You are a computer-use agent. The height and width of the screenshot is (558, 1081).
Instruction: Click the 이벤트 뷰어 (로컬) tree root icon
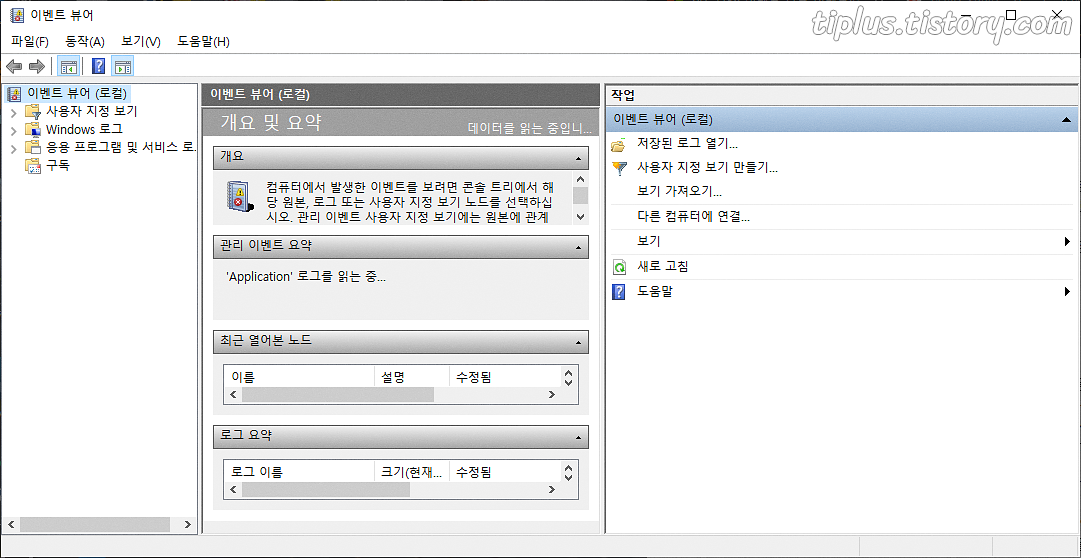[x=15, y=93]
